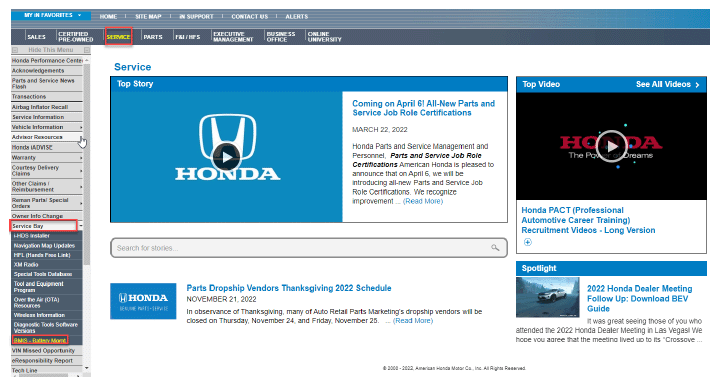
Task: Click Read More in Top Story
Action: 423,201
